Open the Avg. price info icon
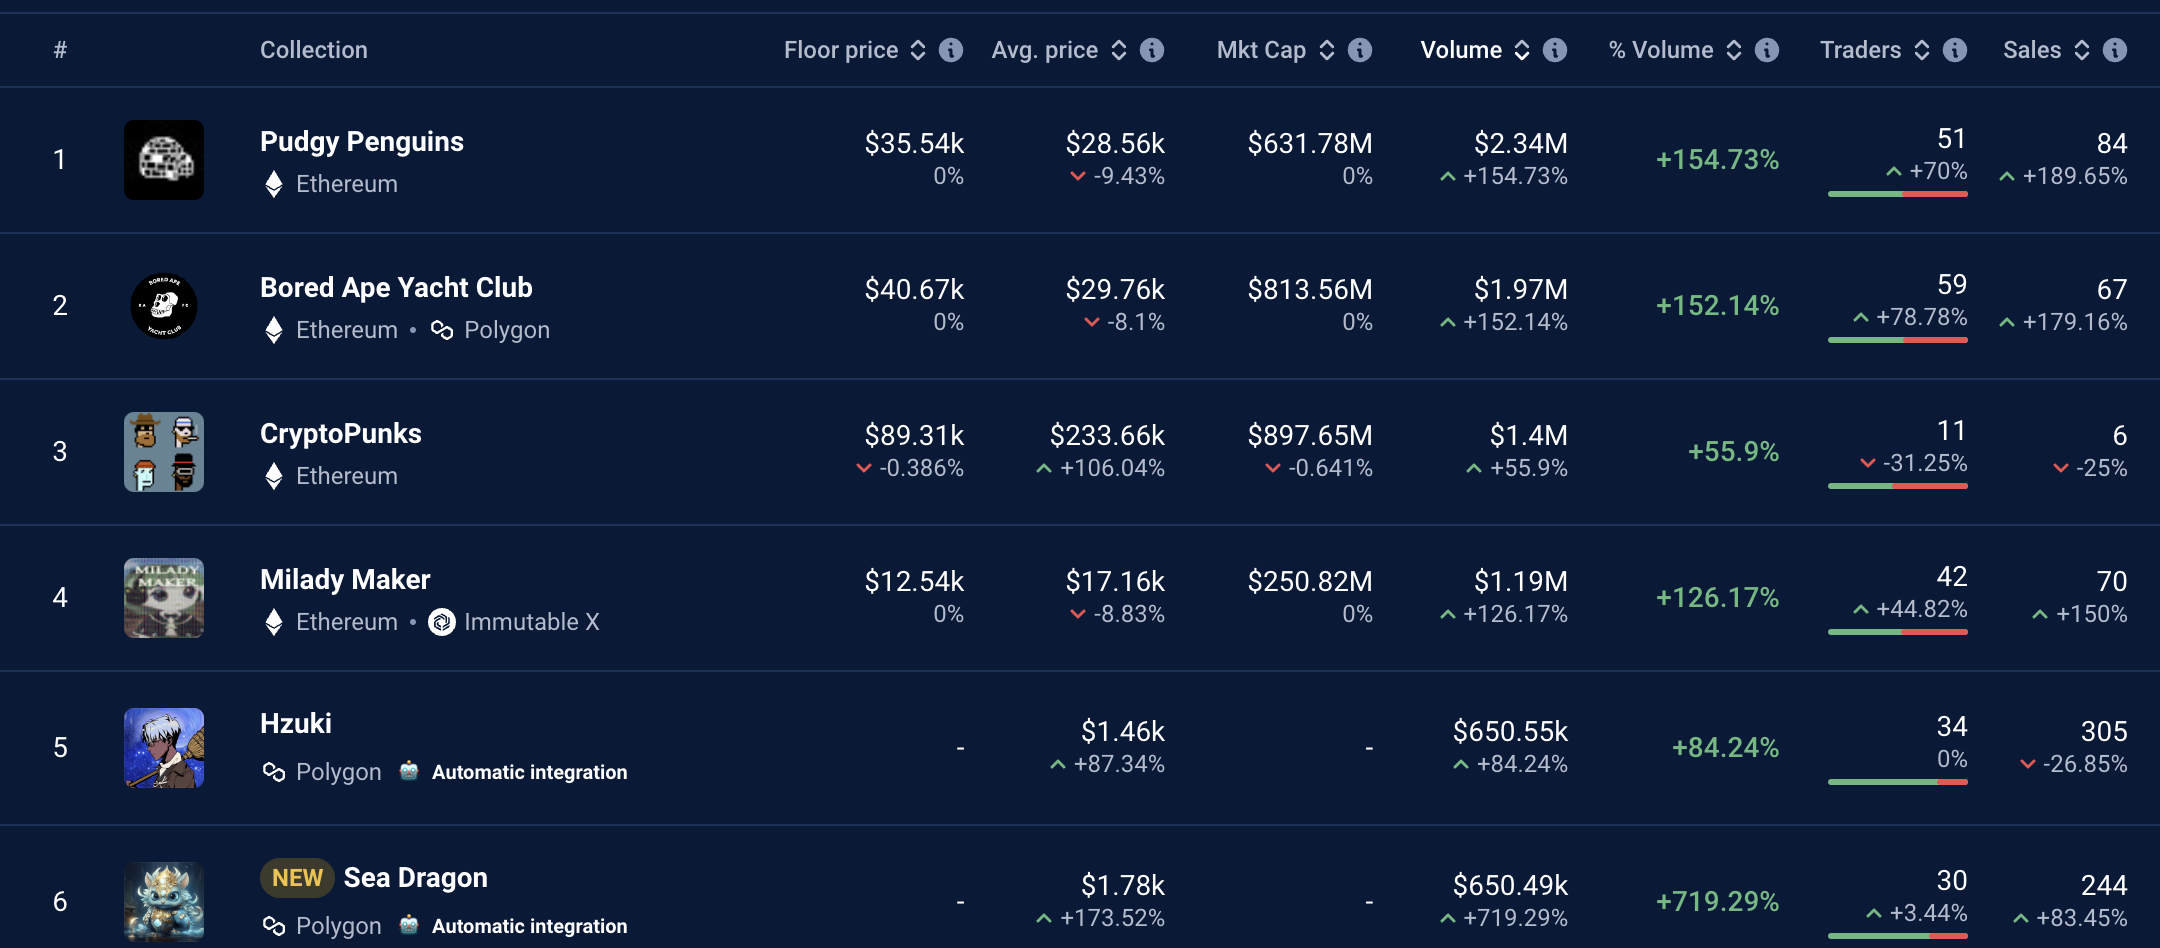The width and height of the screenshot is (2160, 948). 1152,50
